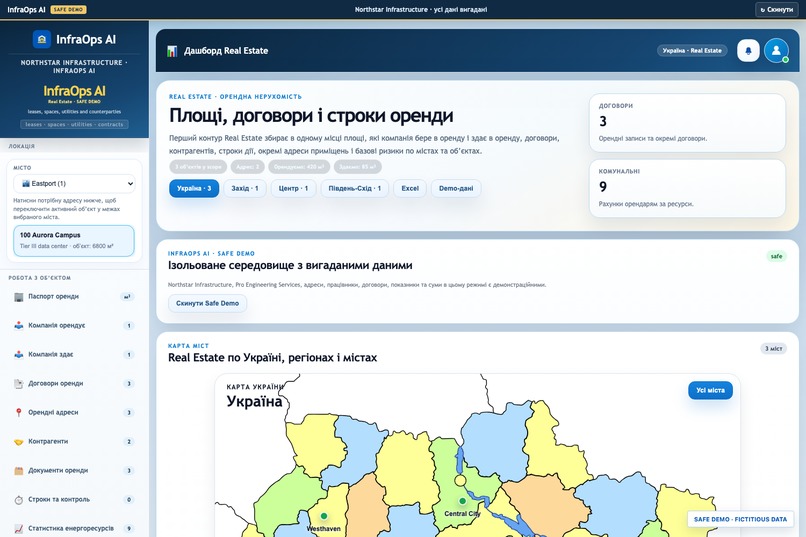The width and height of the screenshot is (806, 537).
Task: Select the Україна · 3 filter tab
Action: point(194,188)
